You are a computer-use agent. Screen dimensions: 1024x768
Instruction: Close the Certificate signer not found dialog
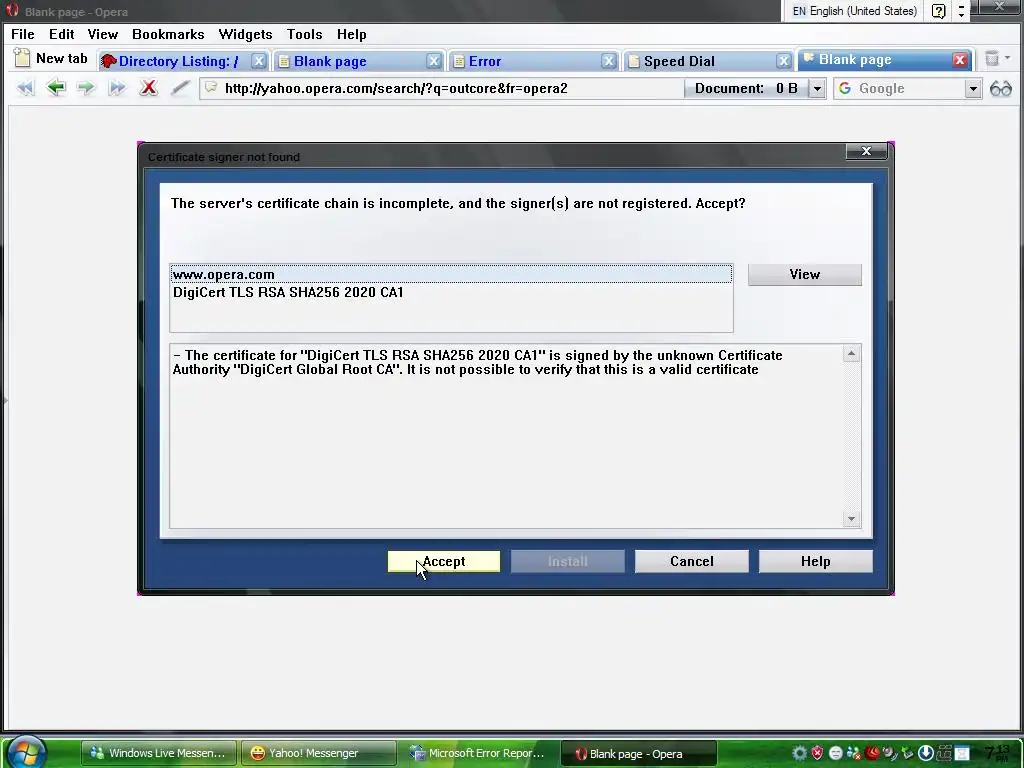[x=867, y=151]
